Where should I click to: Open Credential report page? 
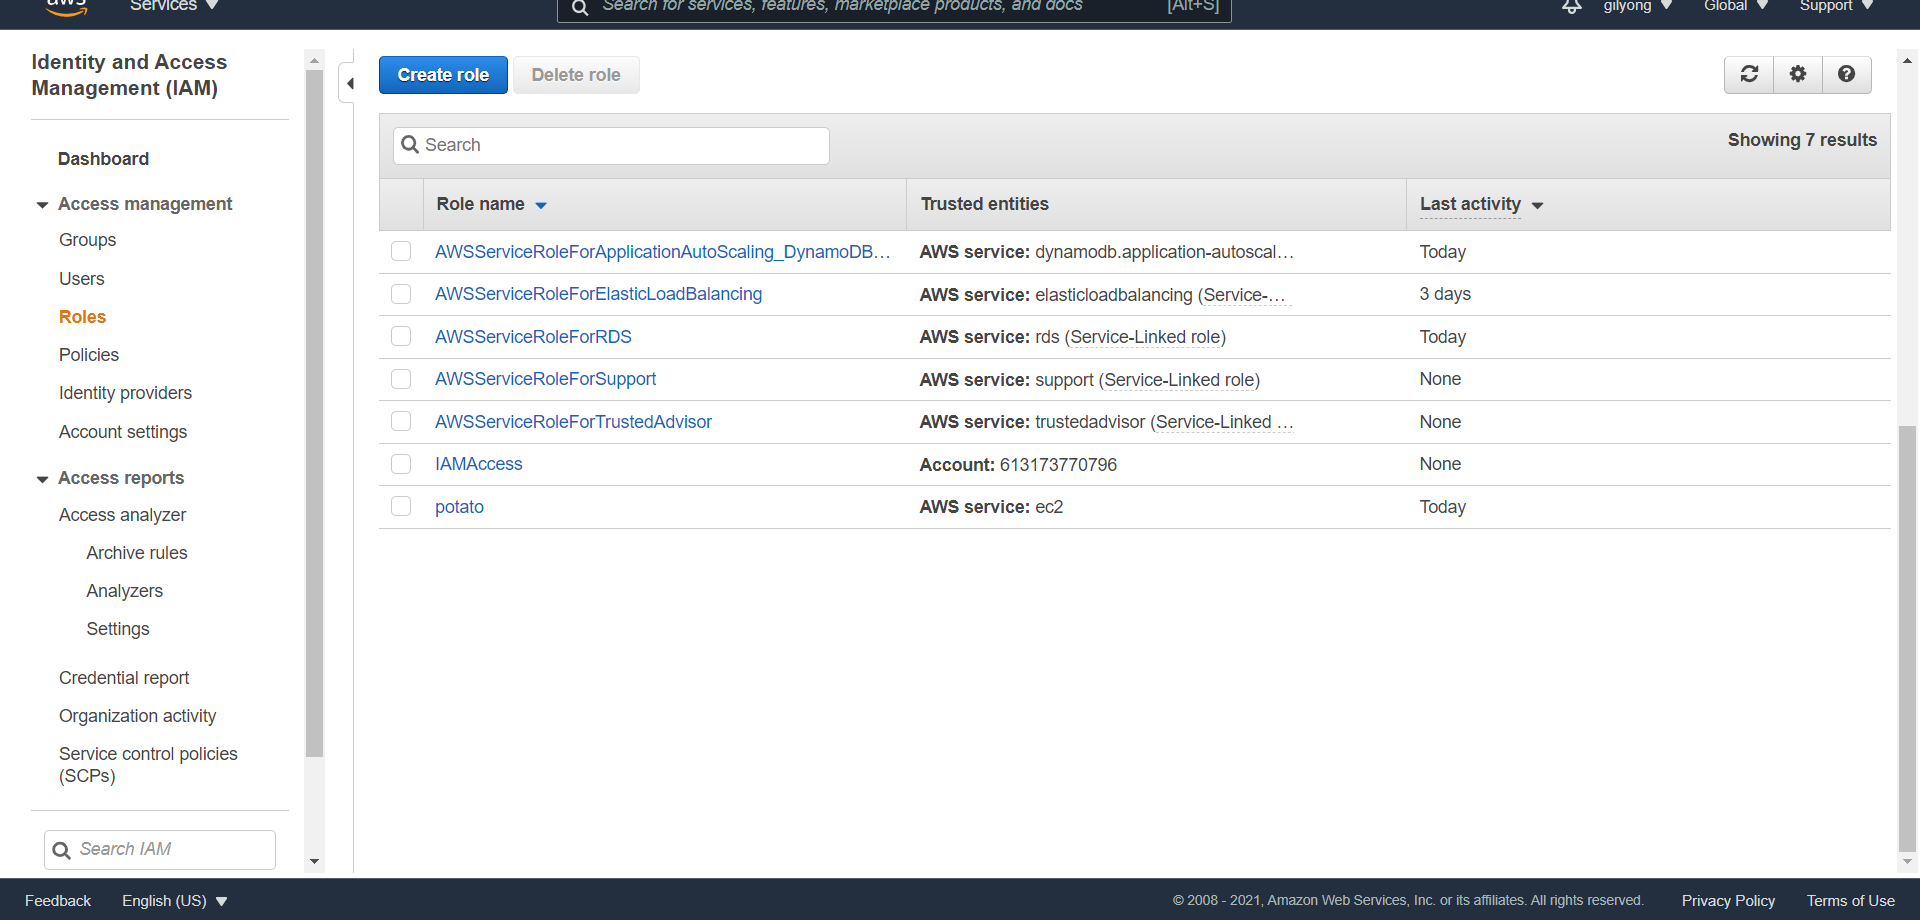[x=124, y=678]
